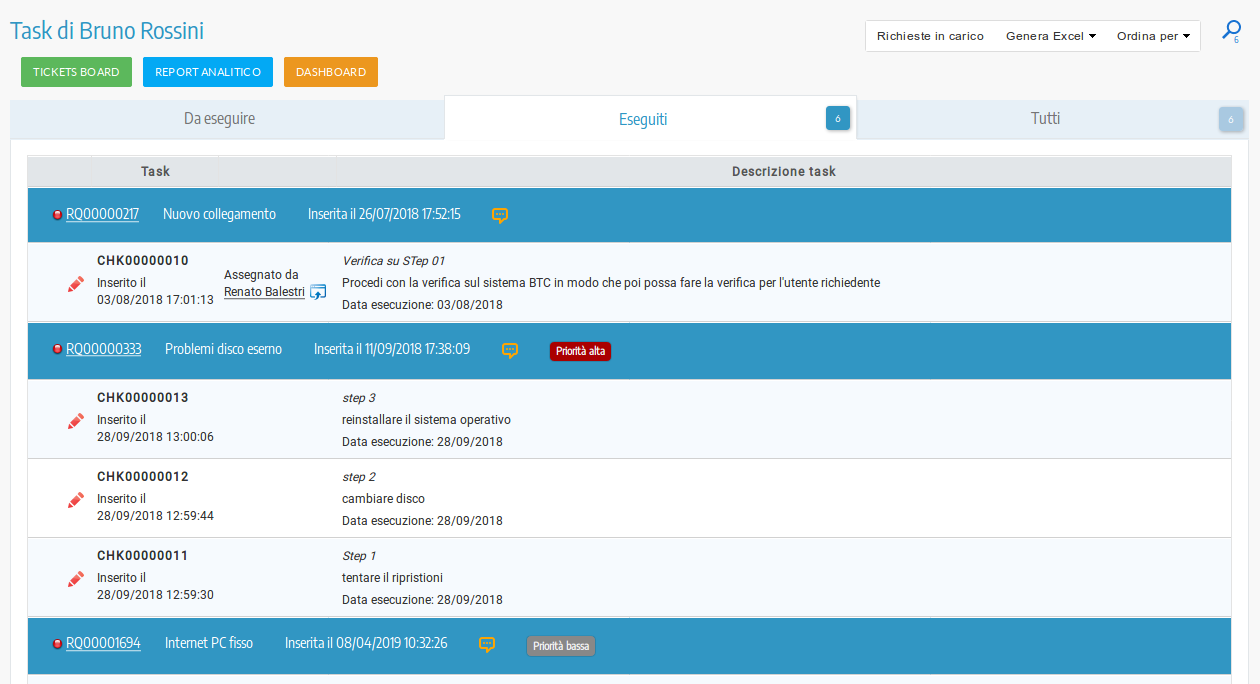Viewport: 1260px width, 684px height.
Task: Open comment bubble for RQ00000217
Action: [500, 215]
